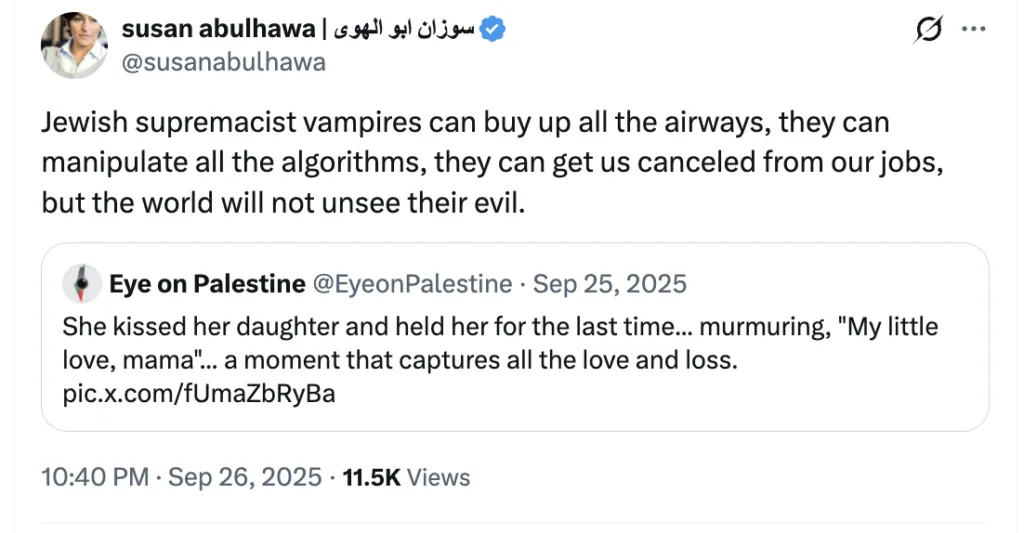Open the three-dot More options menu
1024x533 pixels.
(x=973, y=30)
